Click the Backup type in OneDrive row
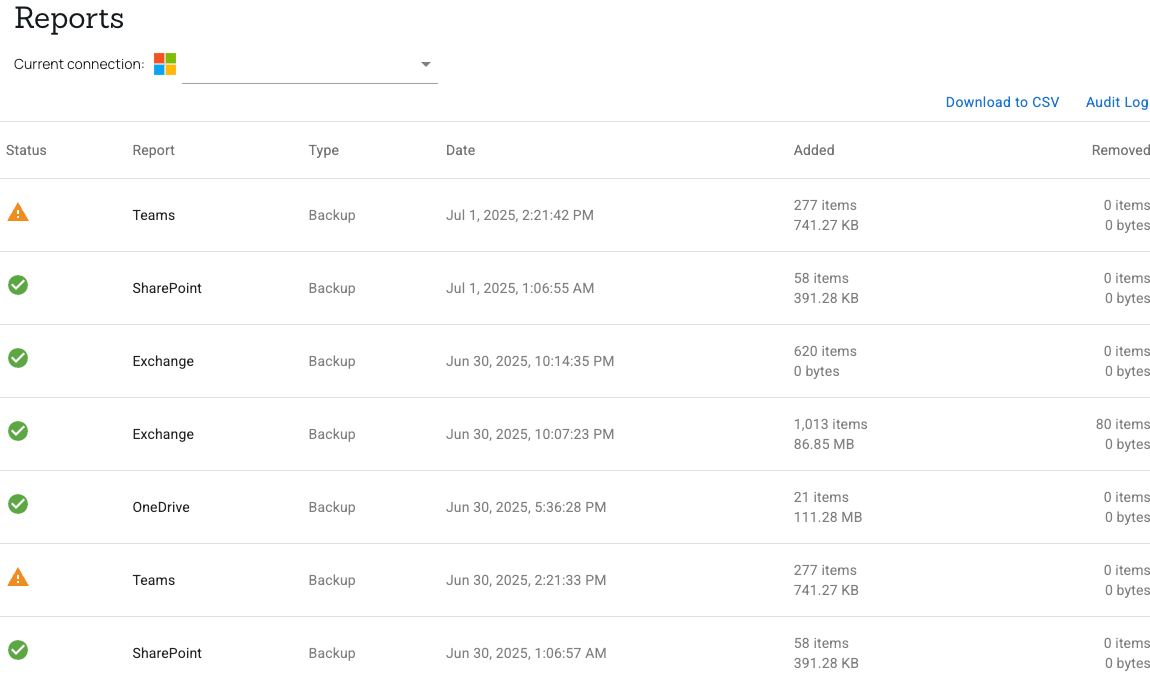The image size is (1150, 683). 332,507
